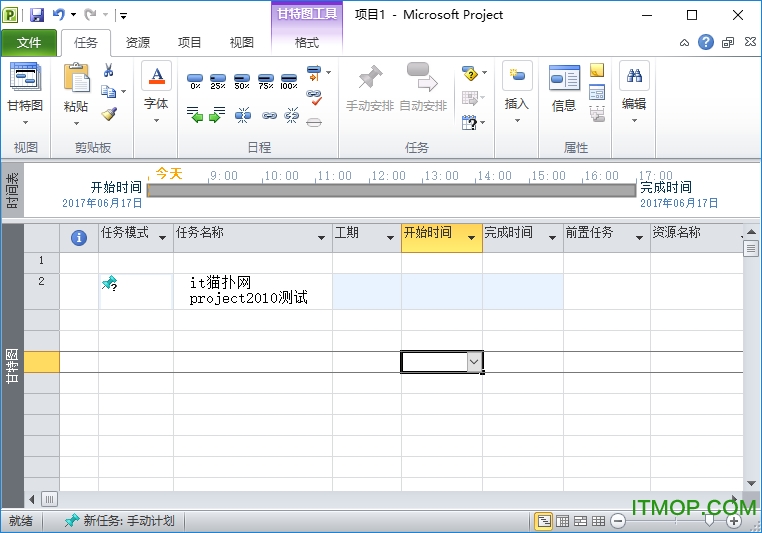This screenshot has width=762, height=533.
Task: Select task name cell 'it猫扑网 project2010测试'
Action: click(x=253, y=291)
